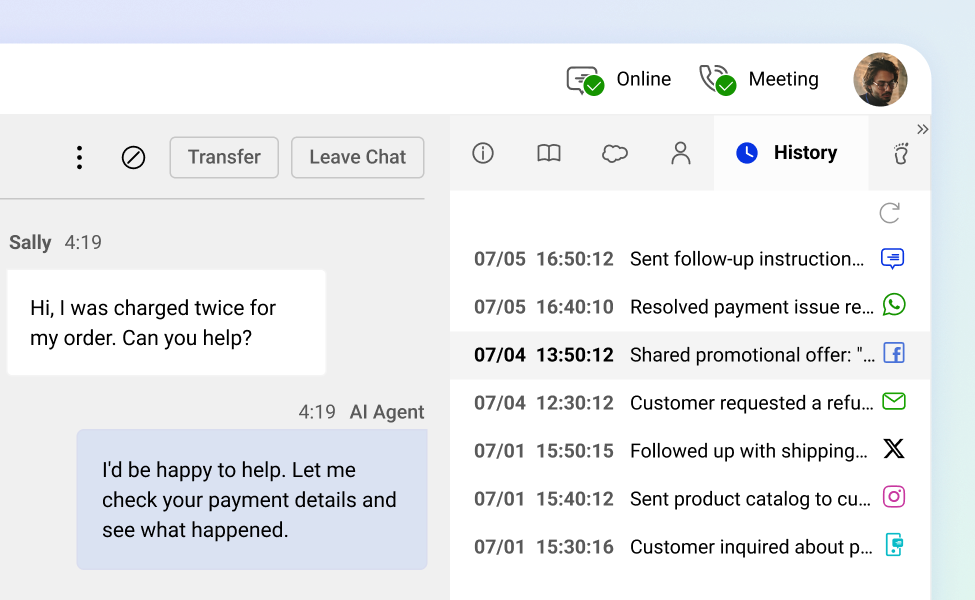Image resolution: width=975 pixels, height=600 pixels.
Task: Click the Transfer button
Action: (224, 157)
